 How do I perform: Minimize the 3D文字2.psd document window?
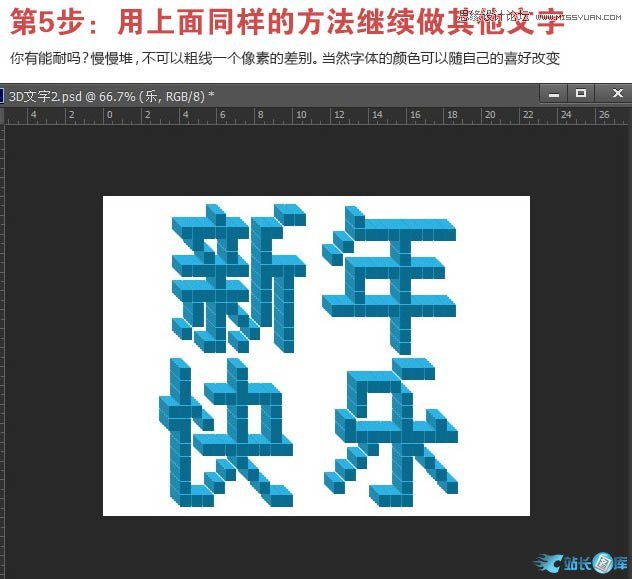[549, 94]
